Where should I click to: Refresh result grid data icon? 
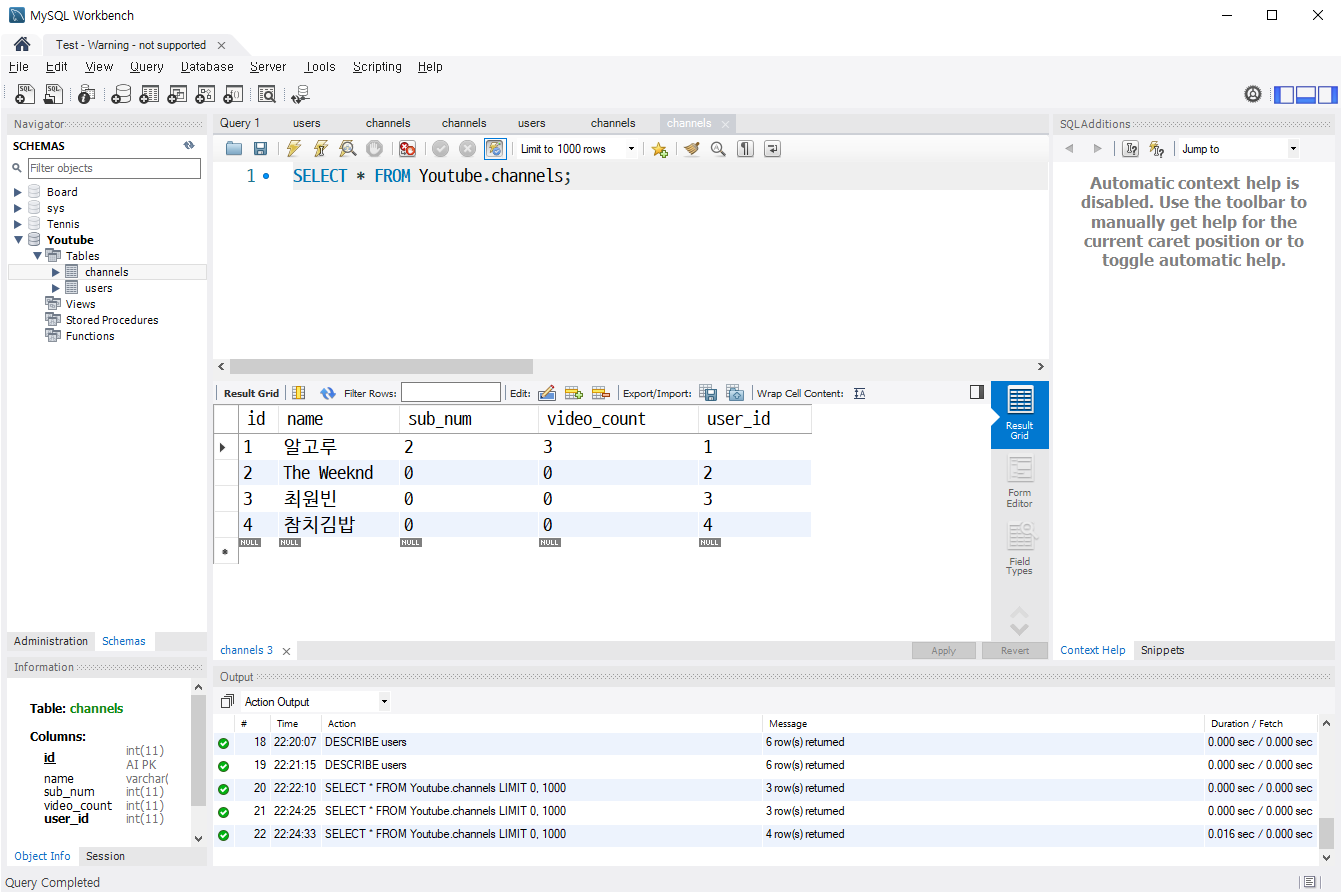328,393
